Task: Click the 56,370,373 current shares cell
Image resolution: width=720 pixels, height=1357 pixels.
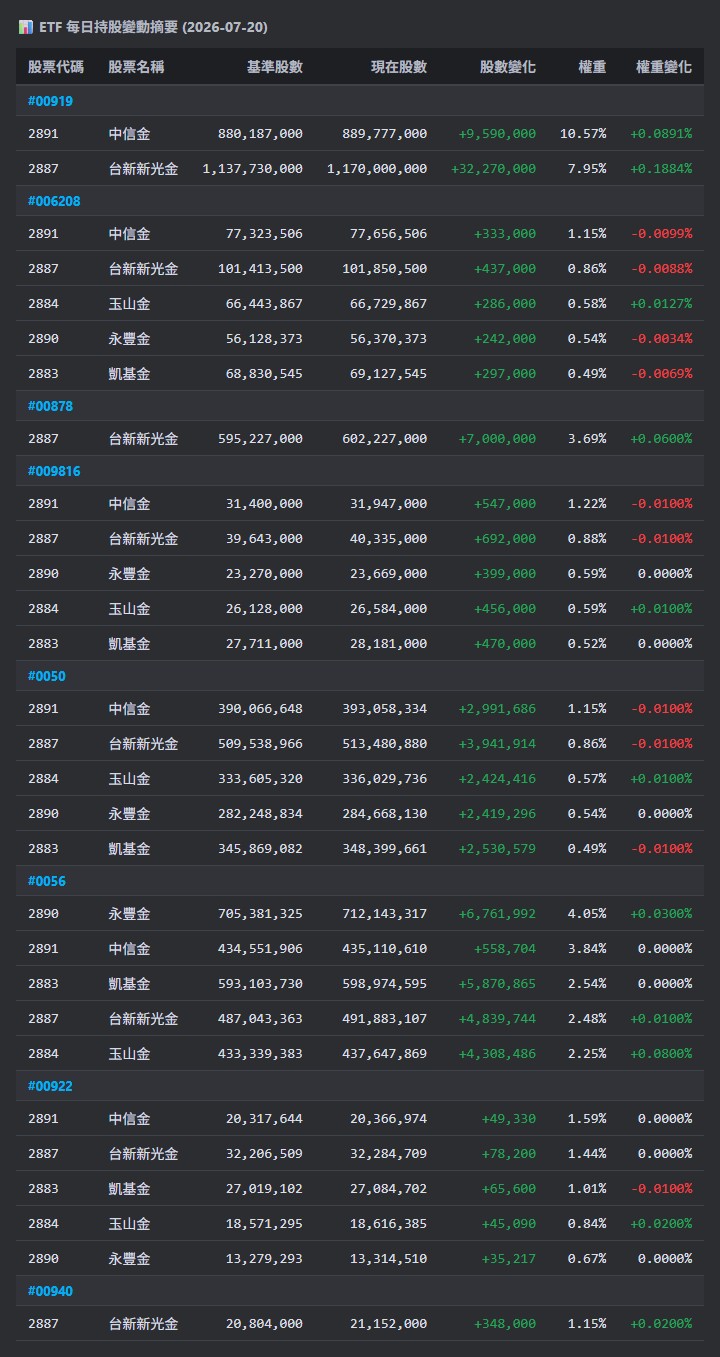Action: click(x=388, y=338)
